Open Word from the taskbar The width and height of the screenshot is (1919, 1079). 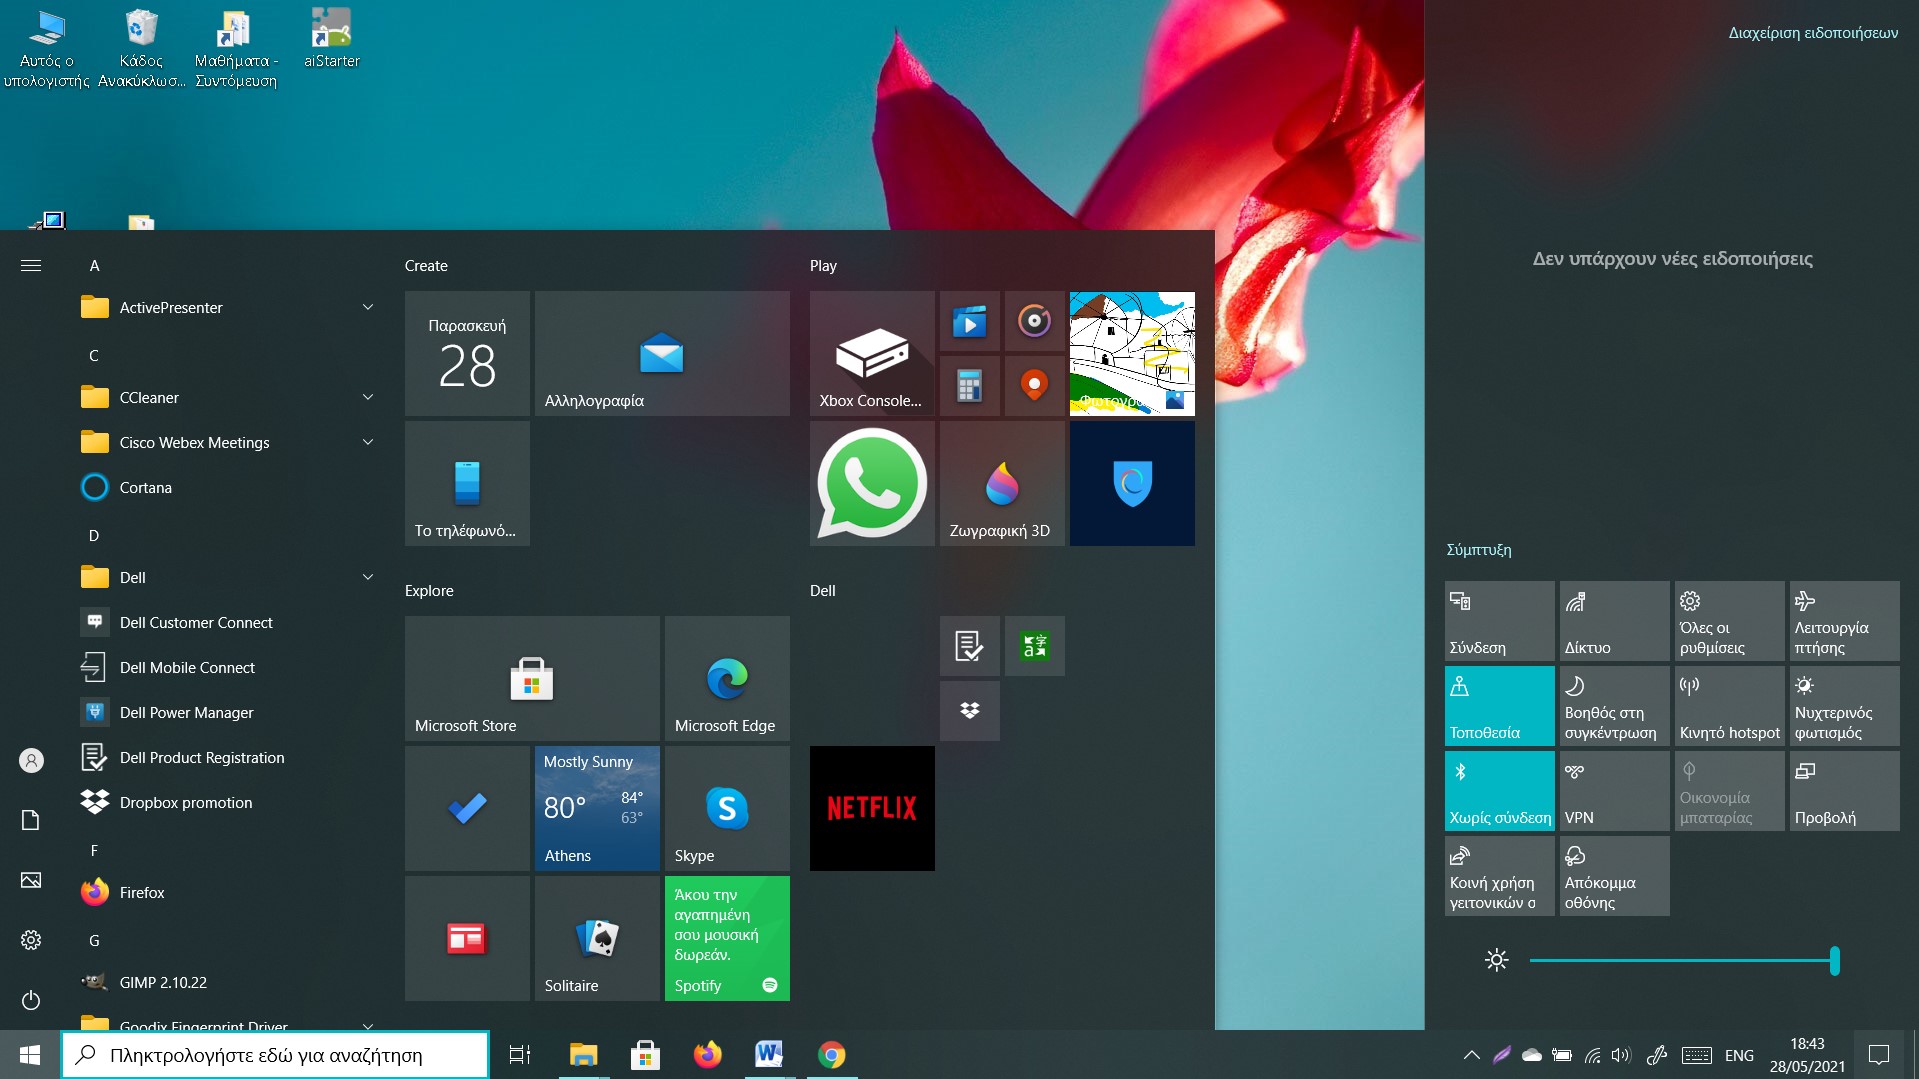(x=769, y=1055)
